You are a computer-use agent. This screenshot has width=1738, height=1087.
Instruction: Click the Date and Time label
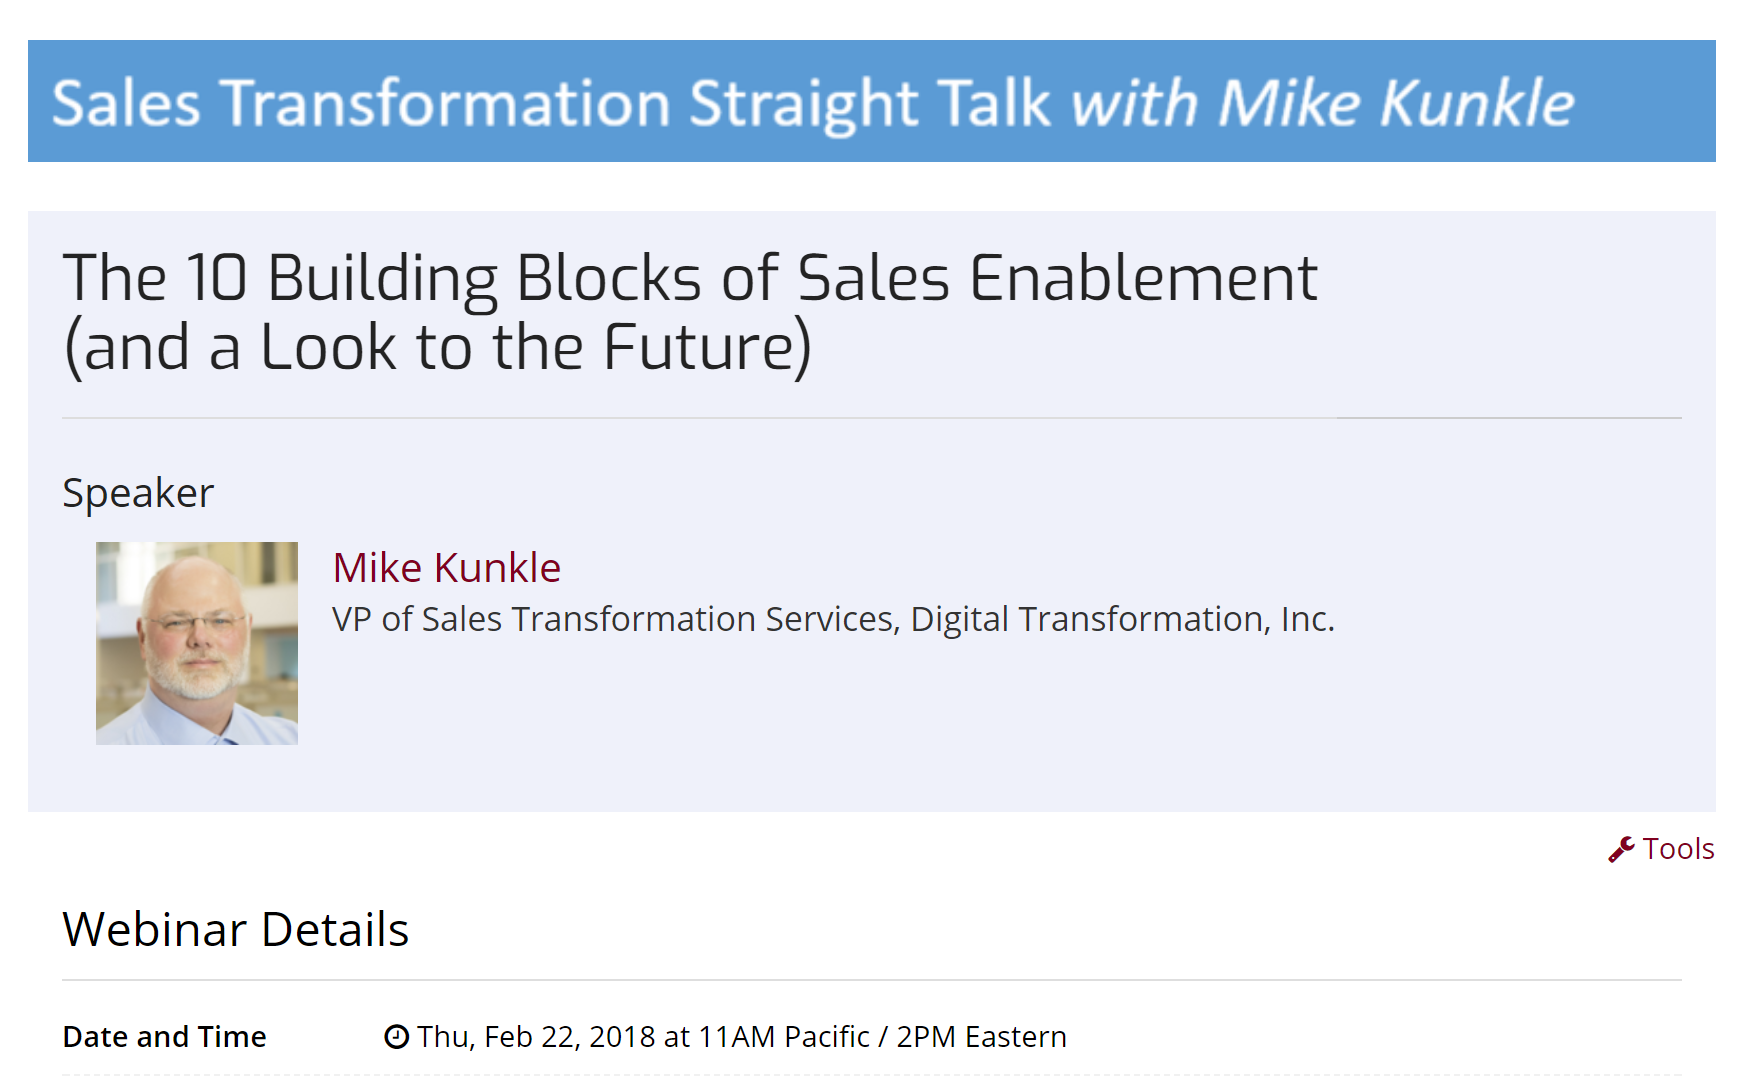(165, 1037)
